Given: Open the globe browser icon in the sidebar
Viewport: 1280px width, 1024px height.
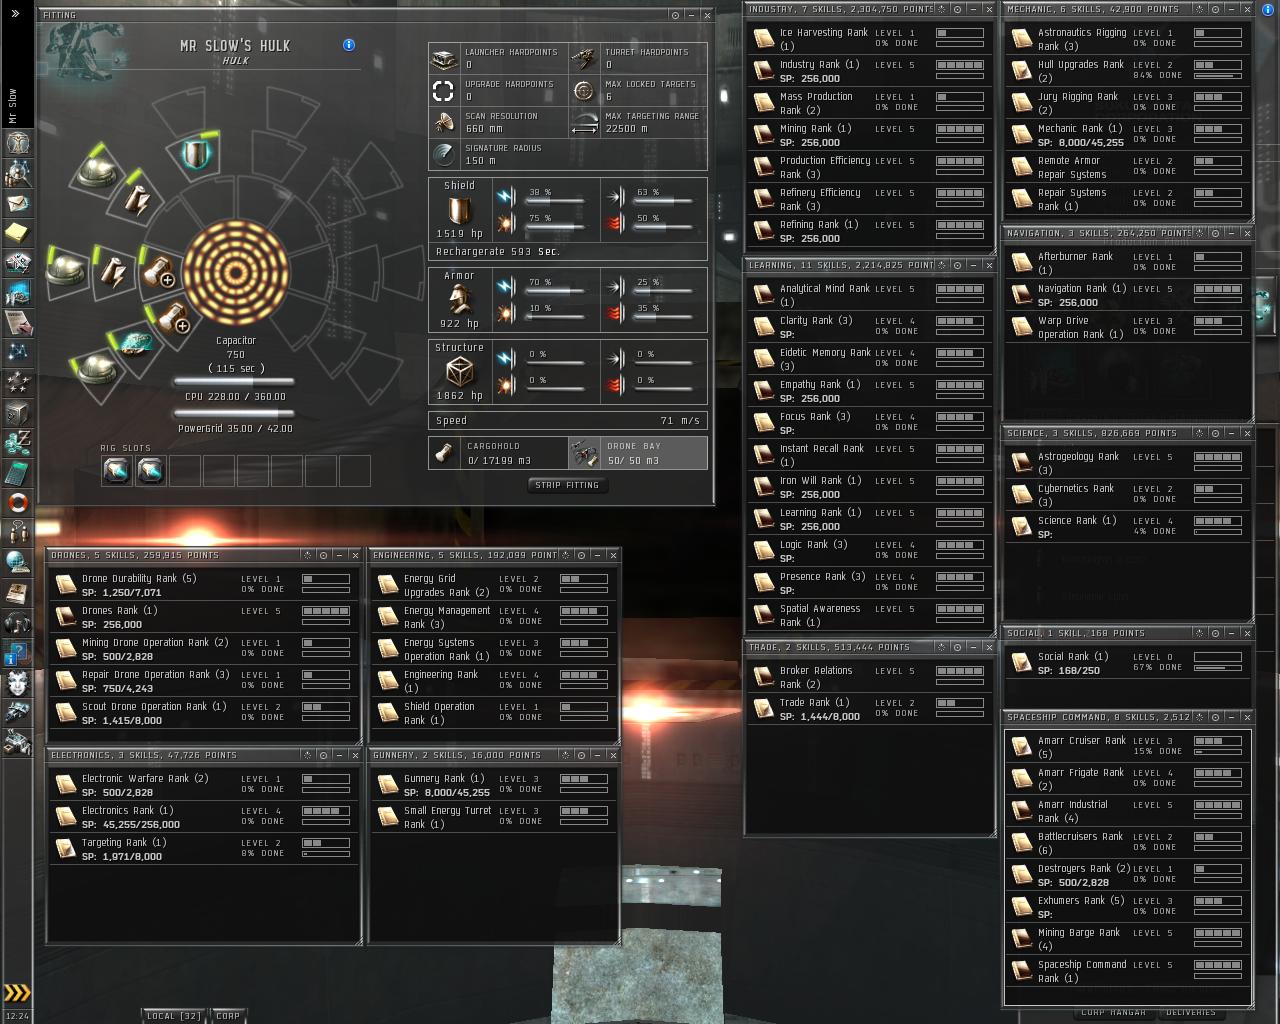Looking at the screenshot, I should coord(17,562).
